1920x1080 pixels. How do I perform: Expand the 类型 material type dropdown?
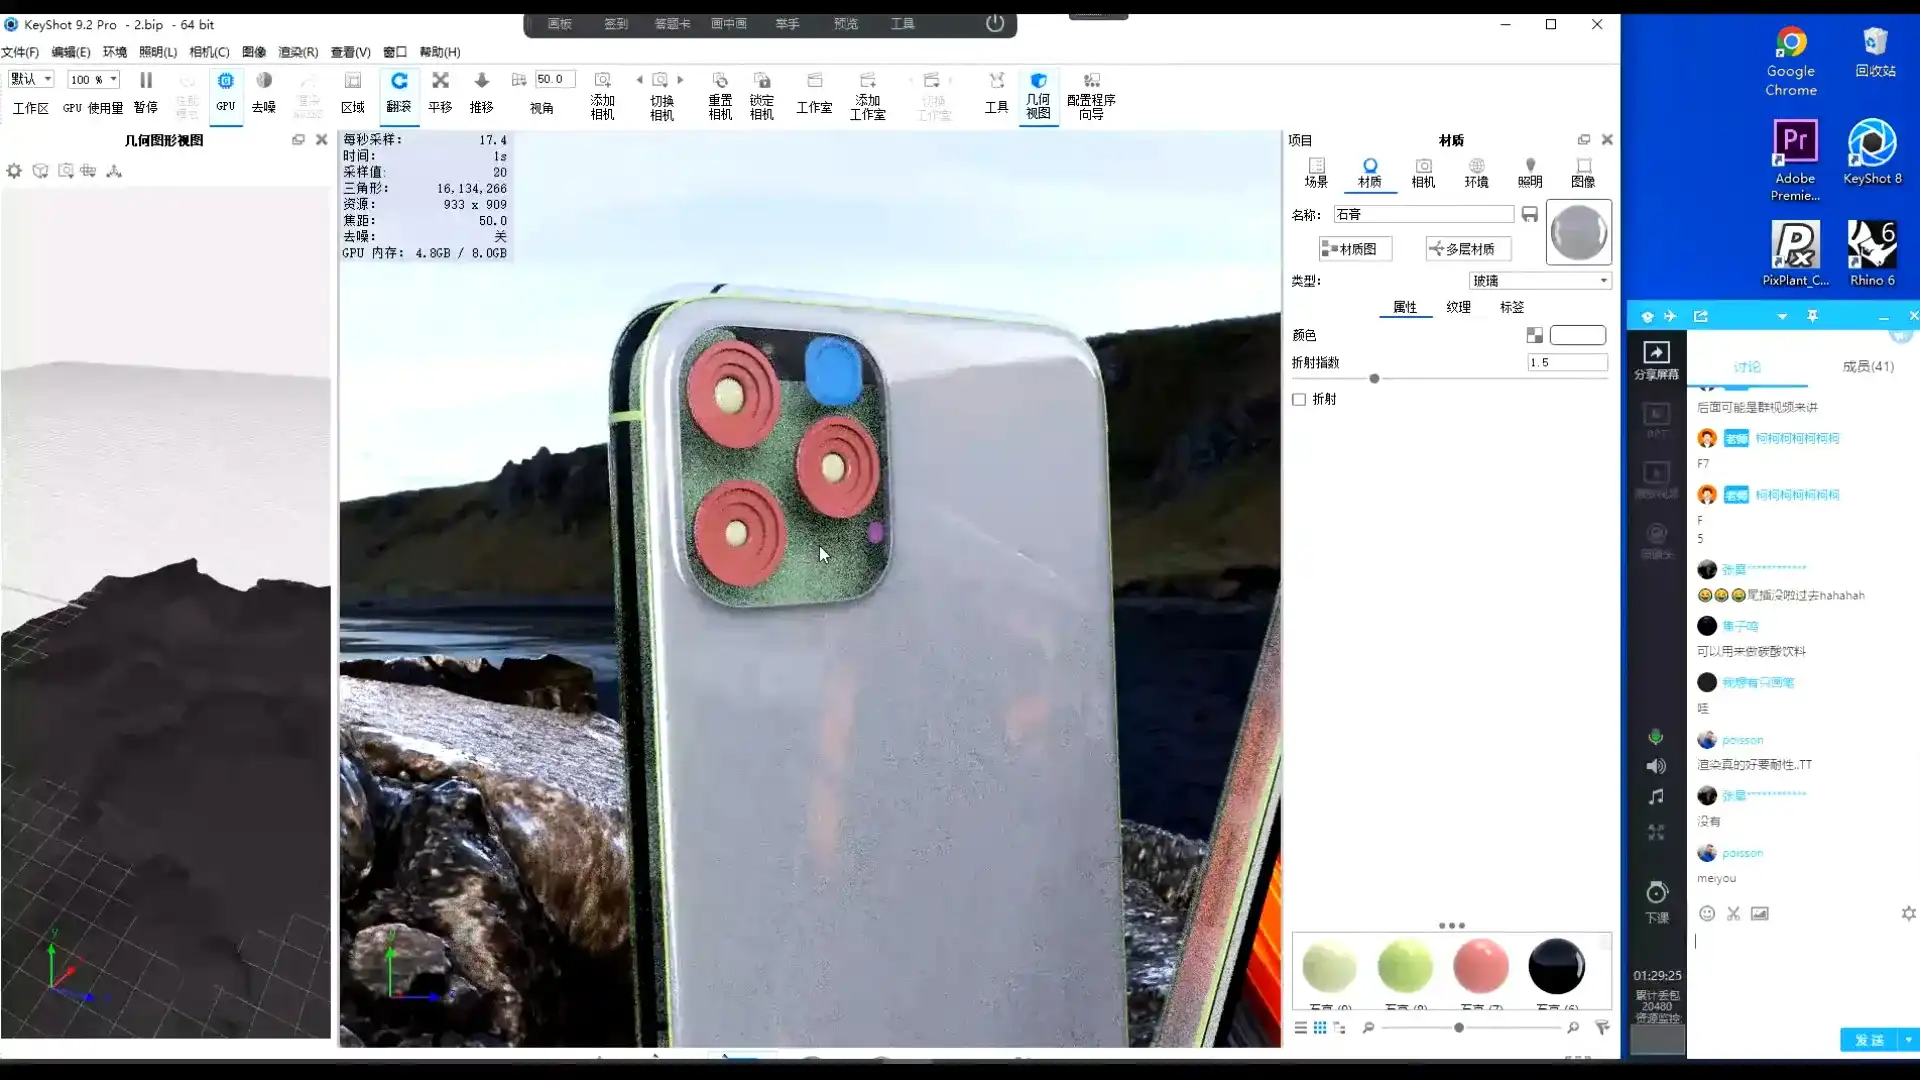click(x=1540, y=281)
